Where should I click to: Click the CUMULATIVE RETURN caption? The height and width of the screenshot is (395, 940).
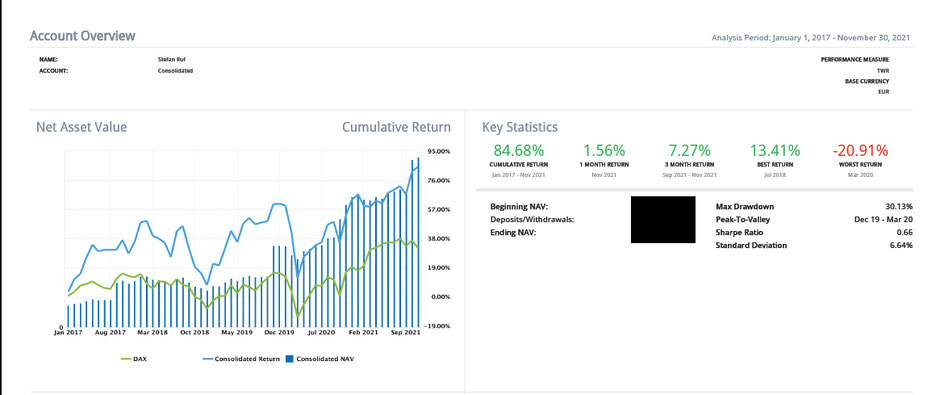coord(519,164)
